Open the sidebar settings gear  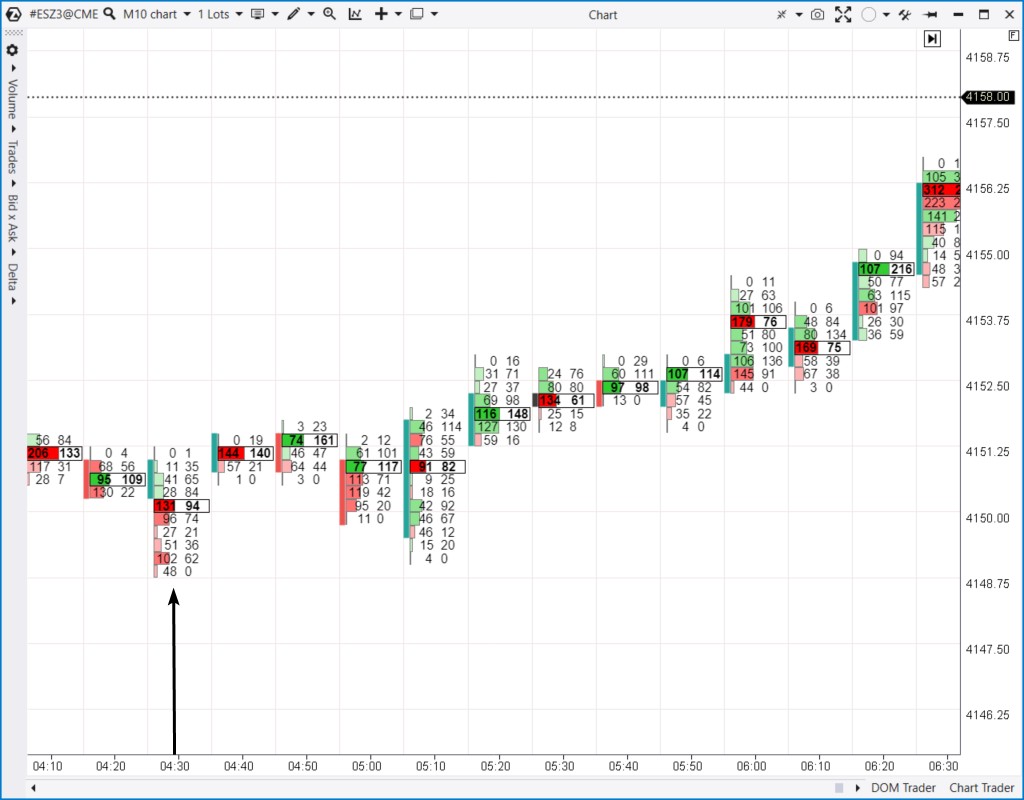click(x=12, y=50)
